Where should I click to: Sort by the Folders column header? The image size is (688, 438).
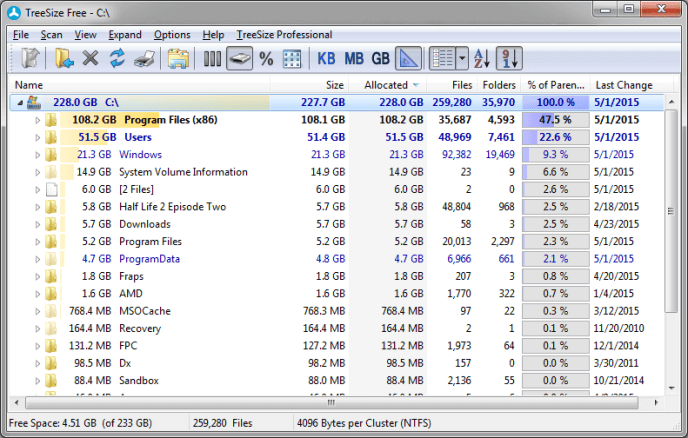click(x=498, y=85)
